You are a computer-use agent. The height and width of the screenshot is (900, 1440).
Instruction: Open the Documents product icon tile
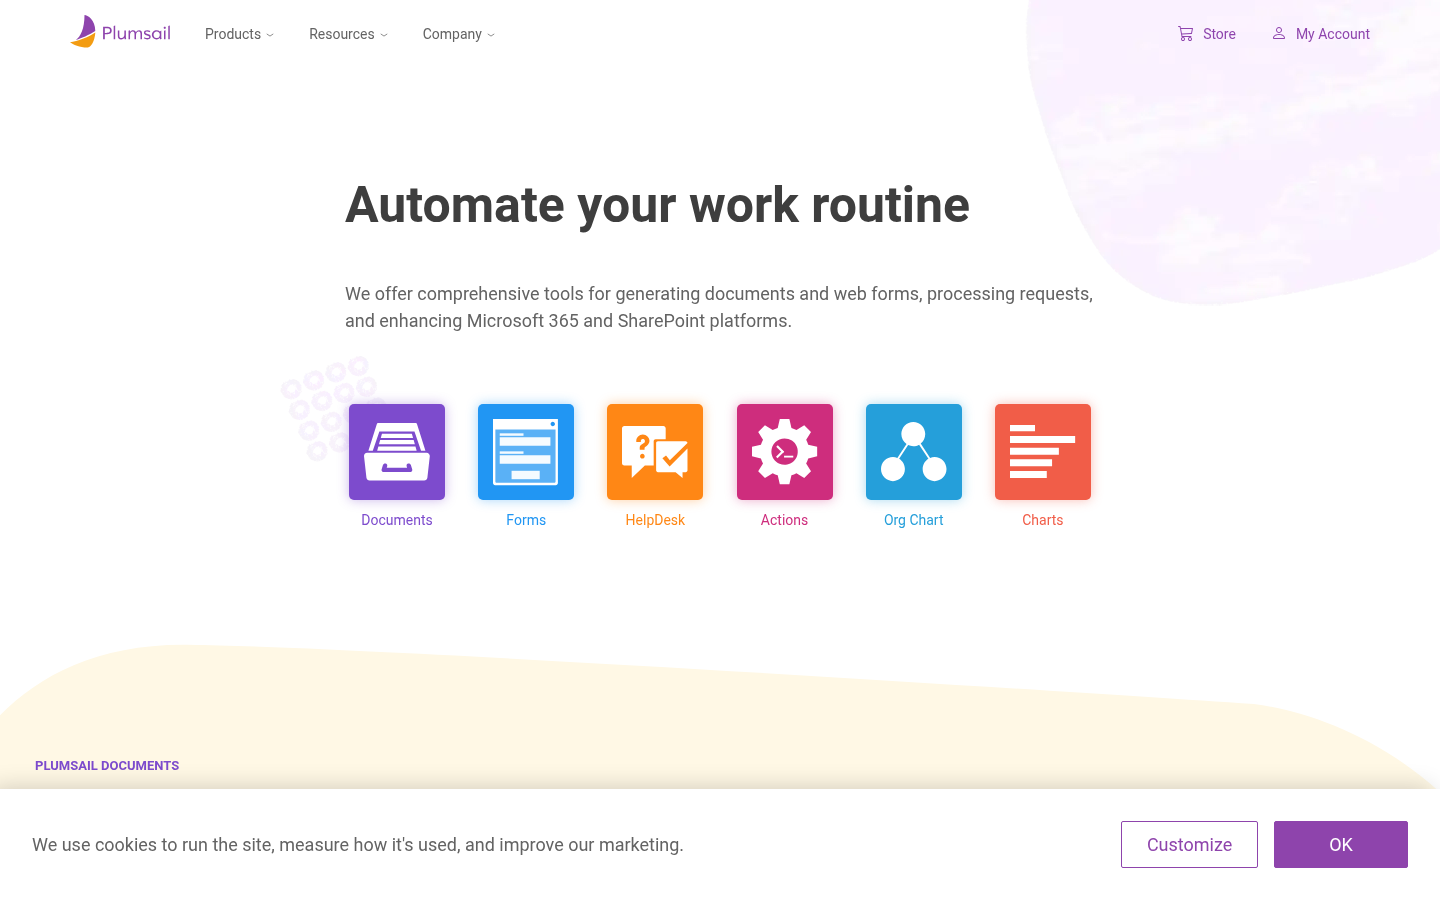click(397, 452)
